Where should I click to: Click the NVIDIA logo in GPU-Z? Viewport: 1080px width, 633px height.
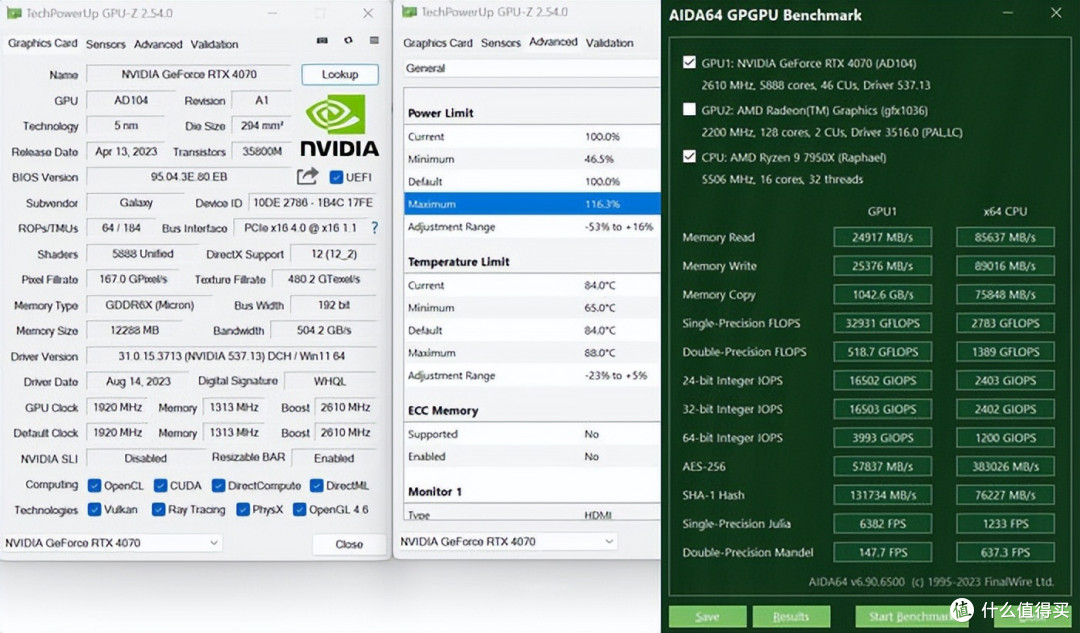(339, 126)
